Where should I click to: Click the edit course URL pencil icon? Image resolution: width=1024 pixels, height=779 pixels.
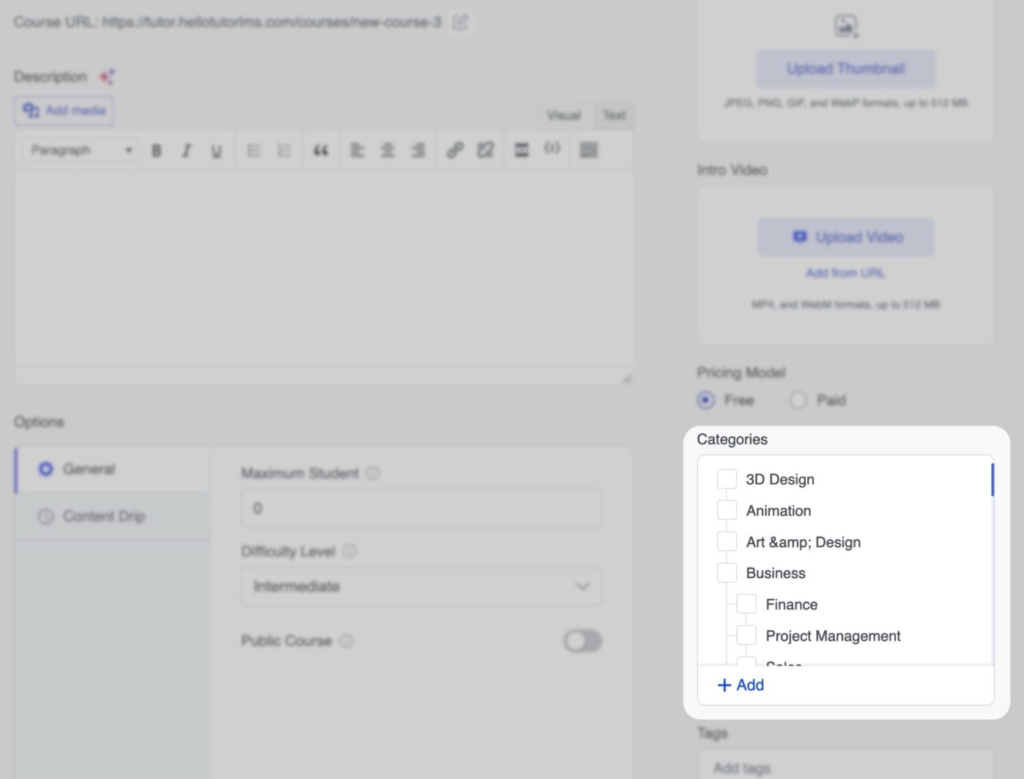tap(460, 22)
